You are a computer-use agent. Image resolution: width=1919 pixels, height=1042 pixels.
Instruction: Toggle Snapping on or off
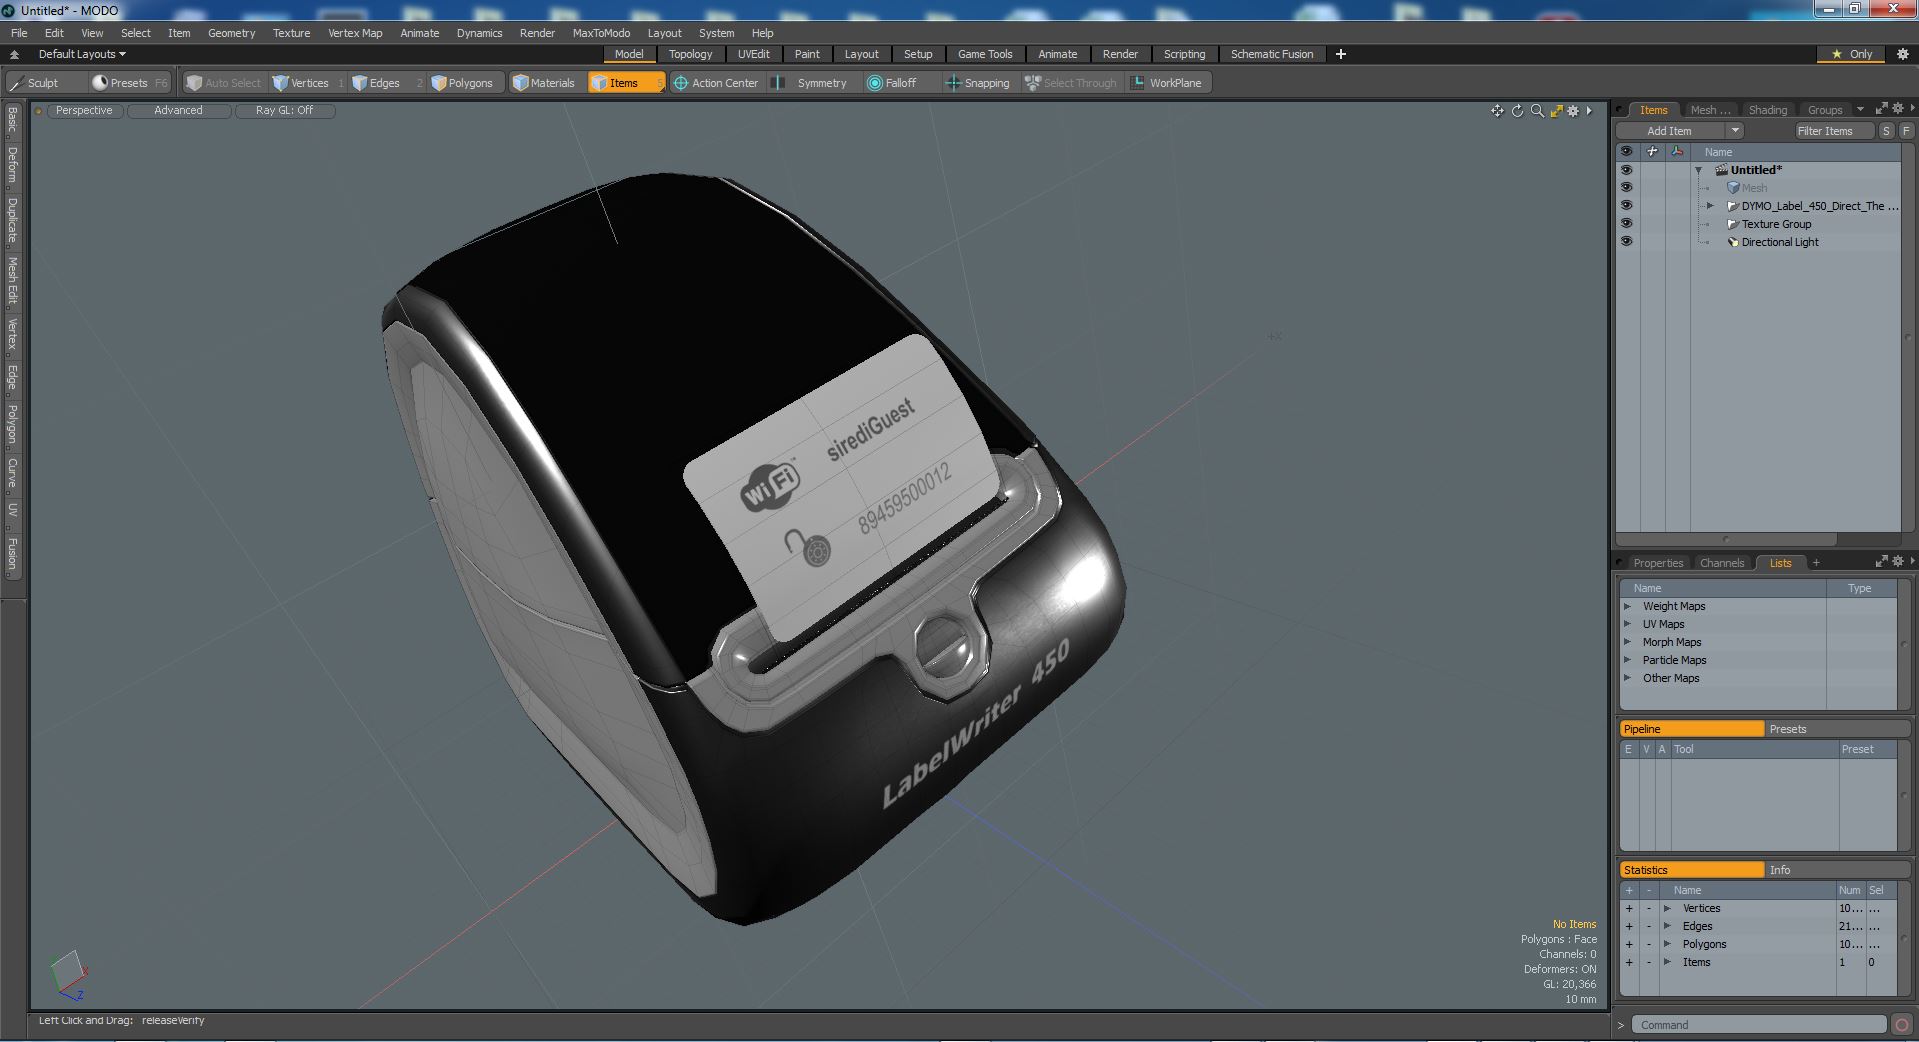pyautogui.click(x=978, y=83)
